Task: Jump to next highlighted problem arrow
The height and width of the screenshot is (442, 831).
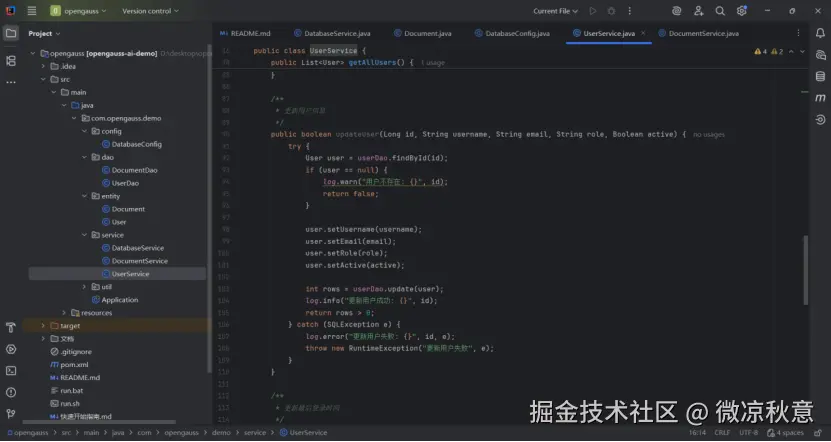Action: point(802,51)
